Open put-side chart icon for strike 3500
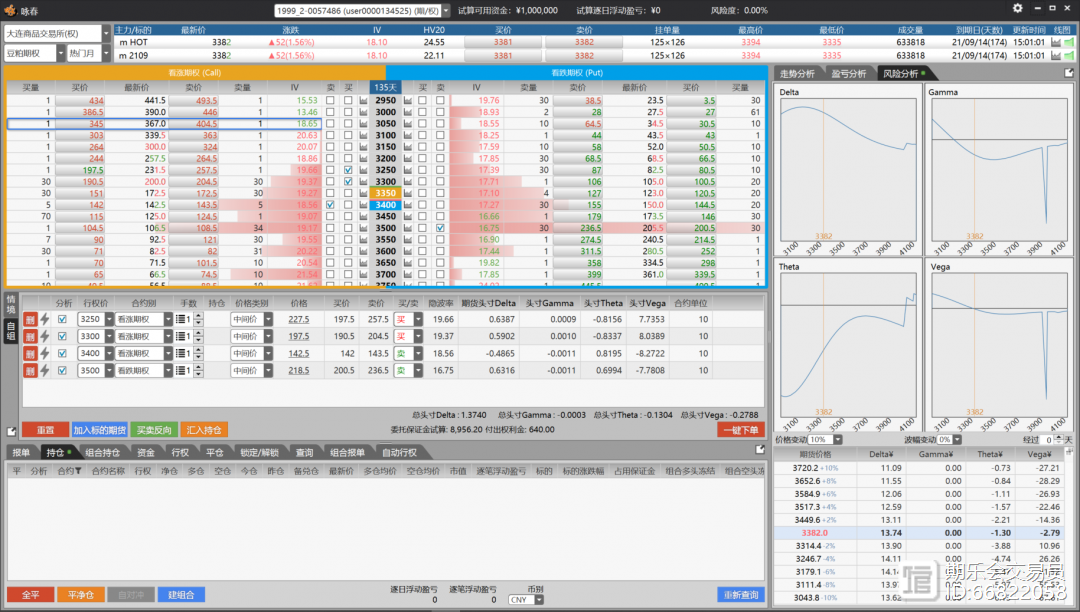 click(408, 228)
